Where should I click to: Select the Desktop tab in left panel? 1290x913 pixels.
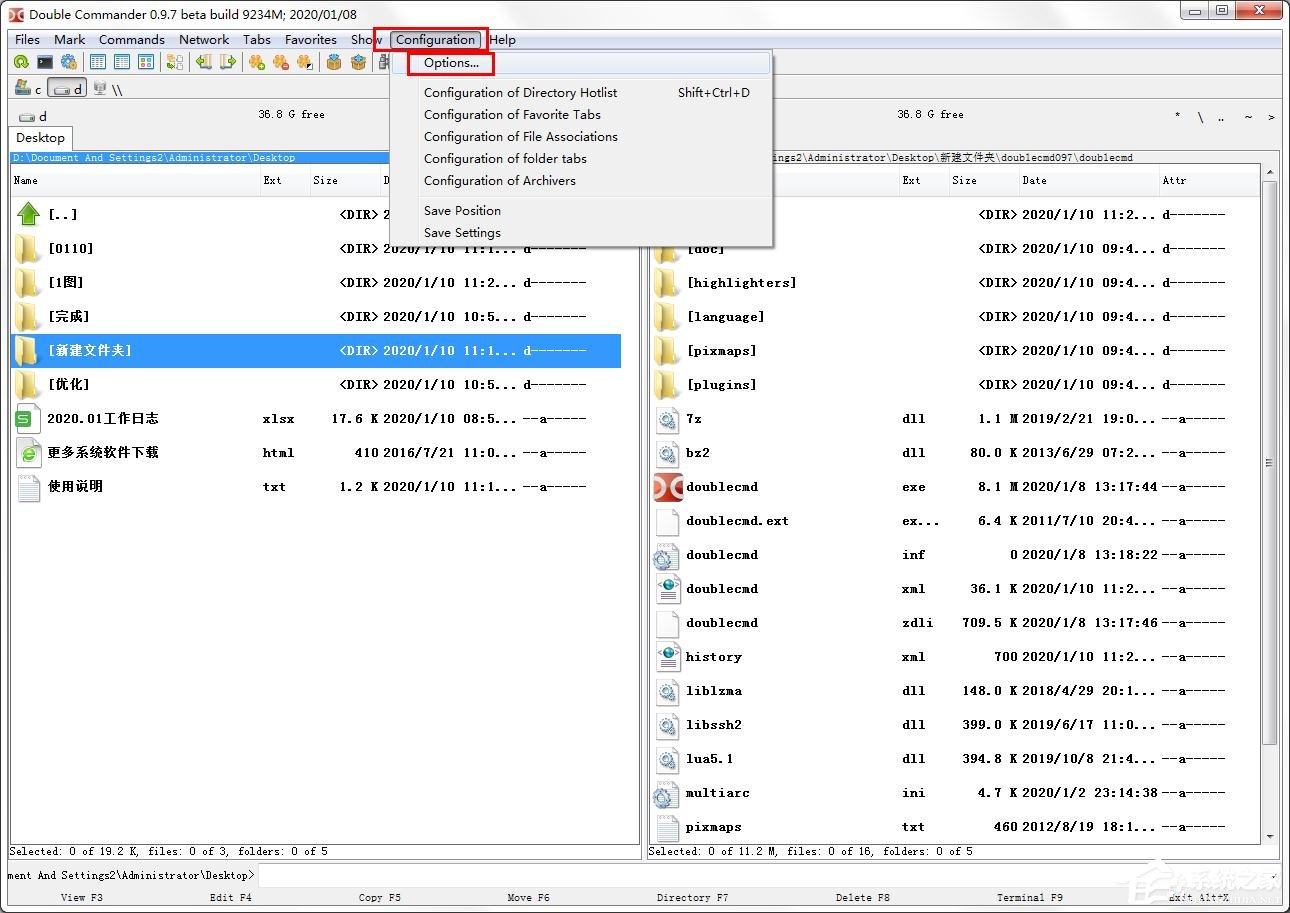click(x=40, y=138)
